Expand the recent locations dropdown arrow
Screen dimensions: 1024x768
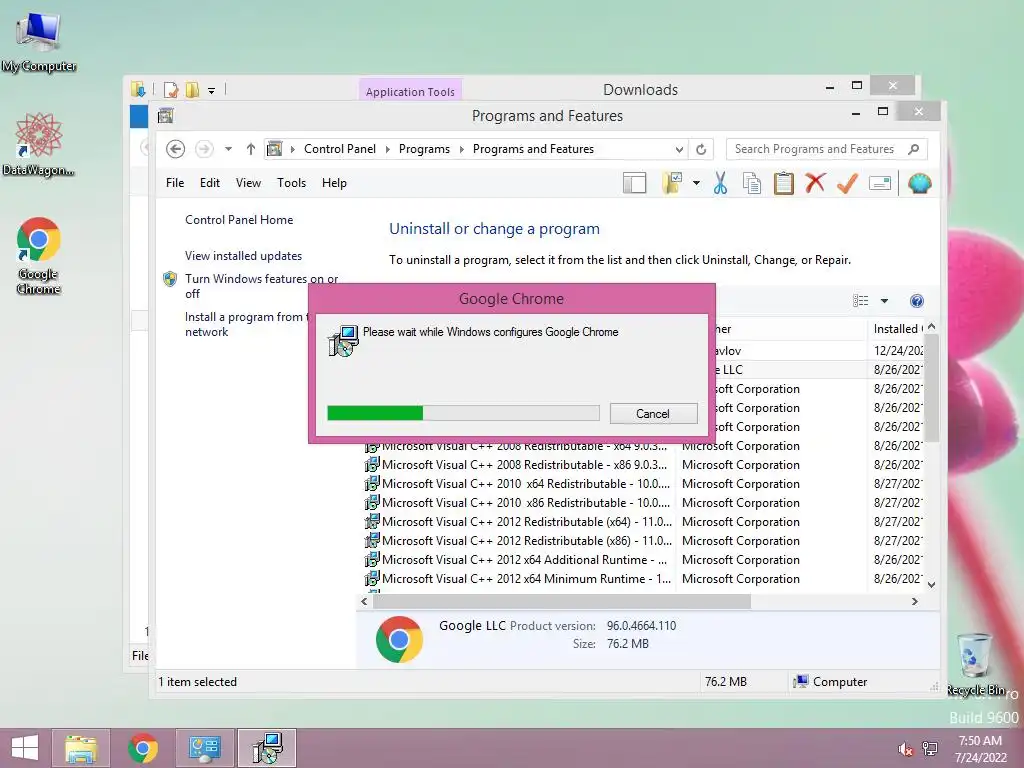point(228,149)
